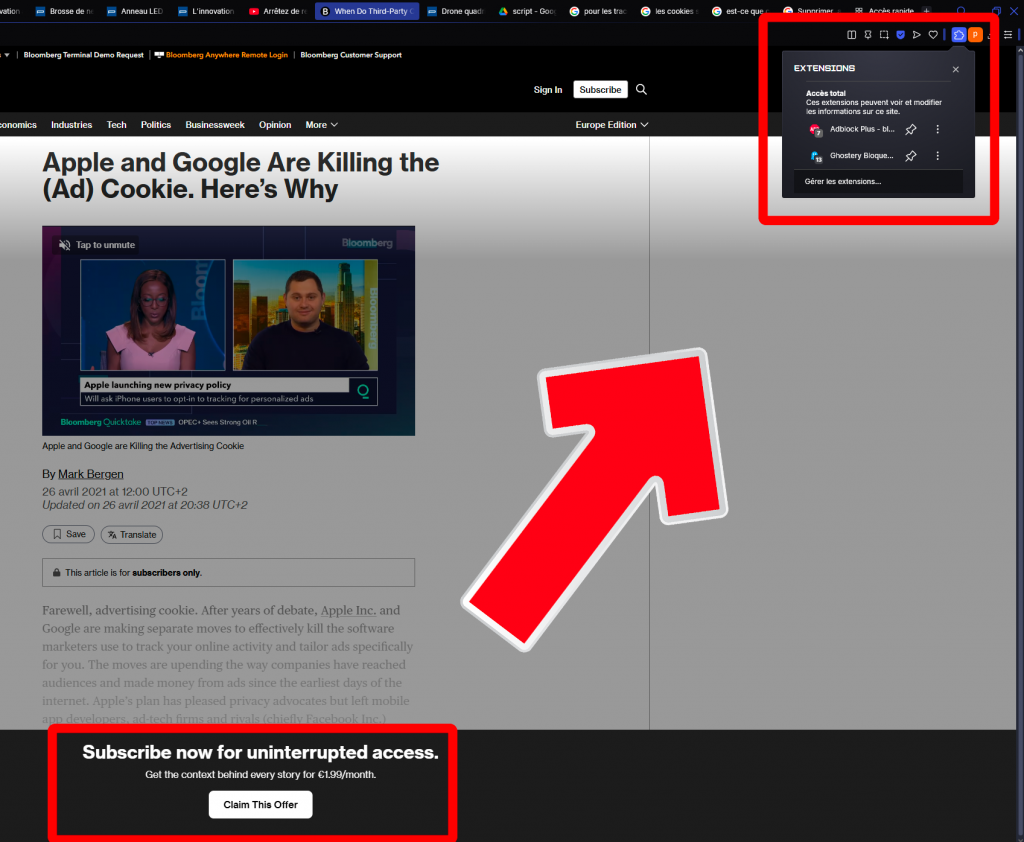Click the blue Extensions puzzle icon

pyautogui.click(x=959, y=35)
